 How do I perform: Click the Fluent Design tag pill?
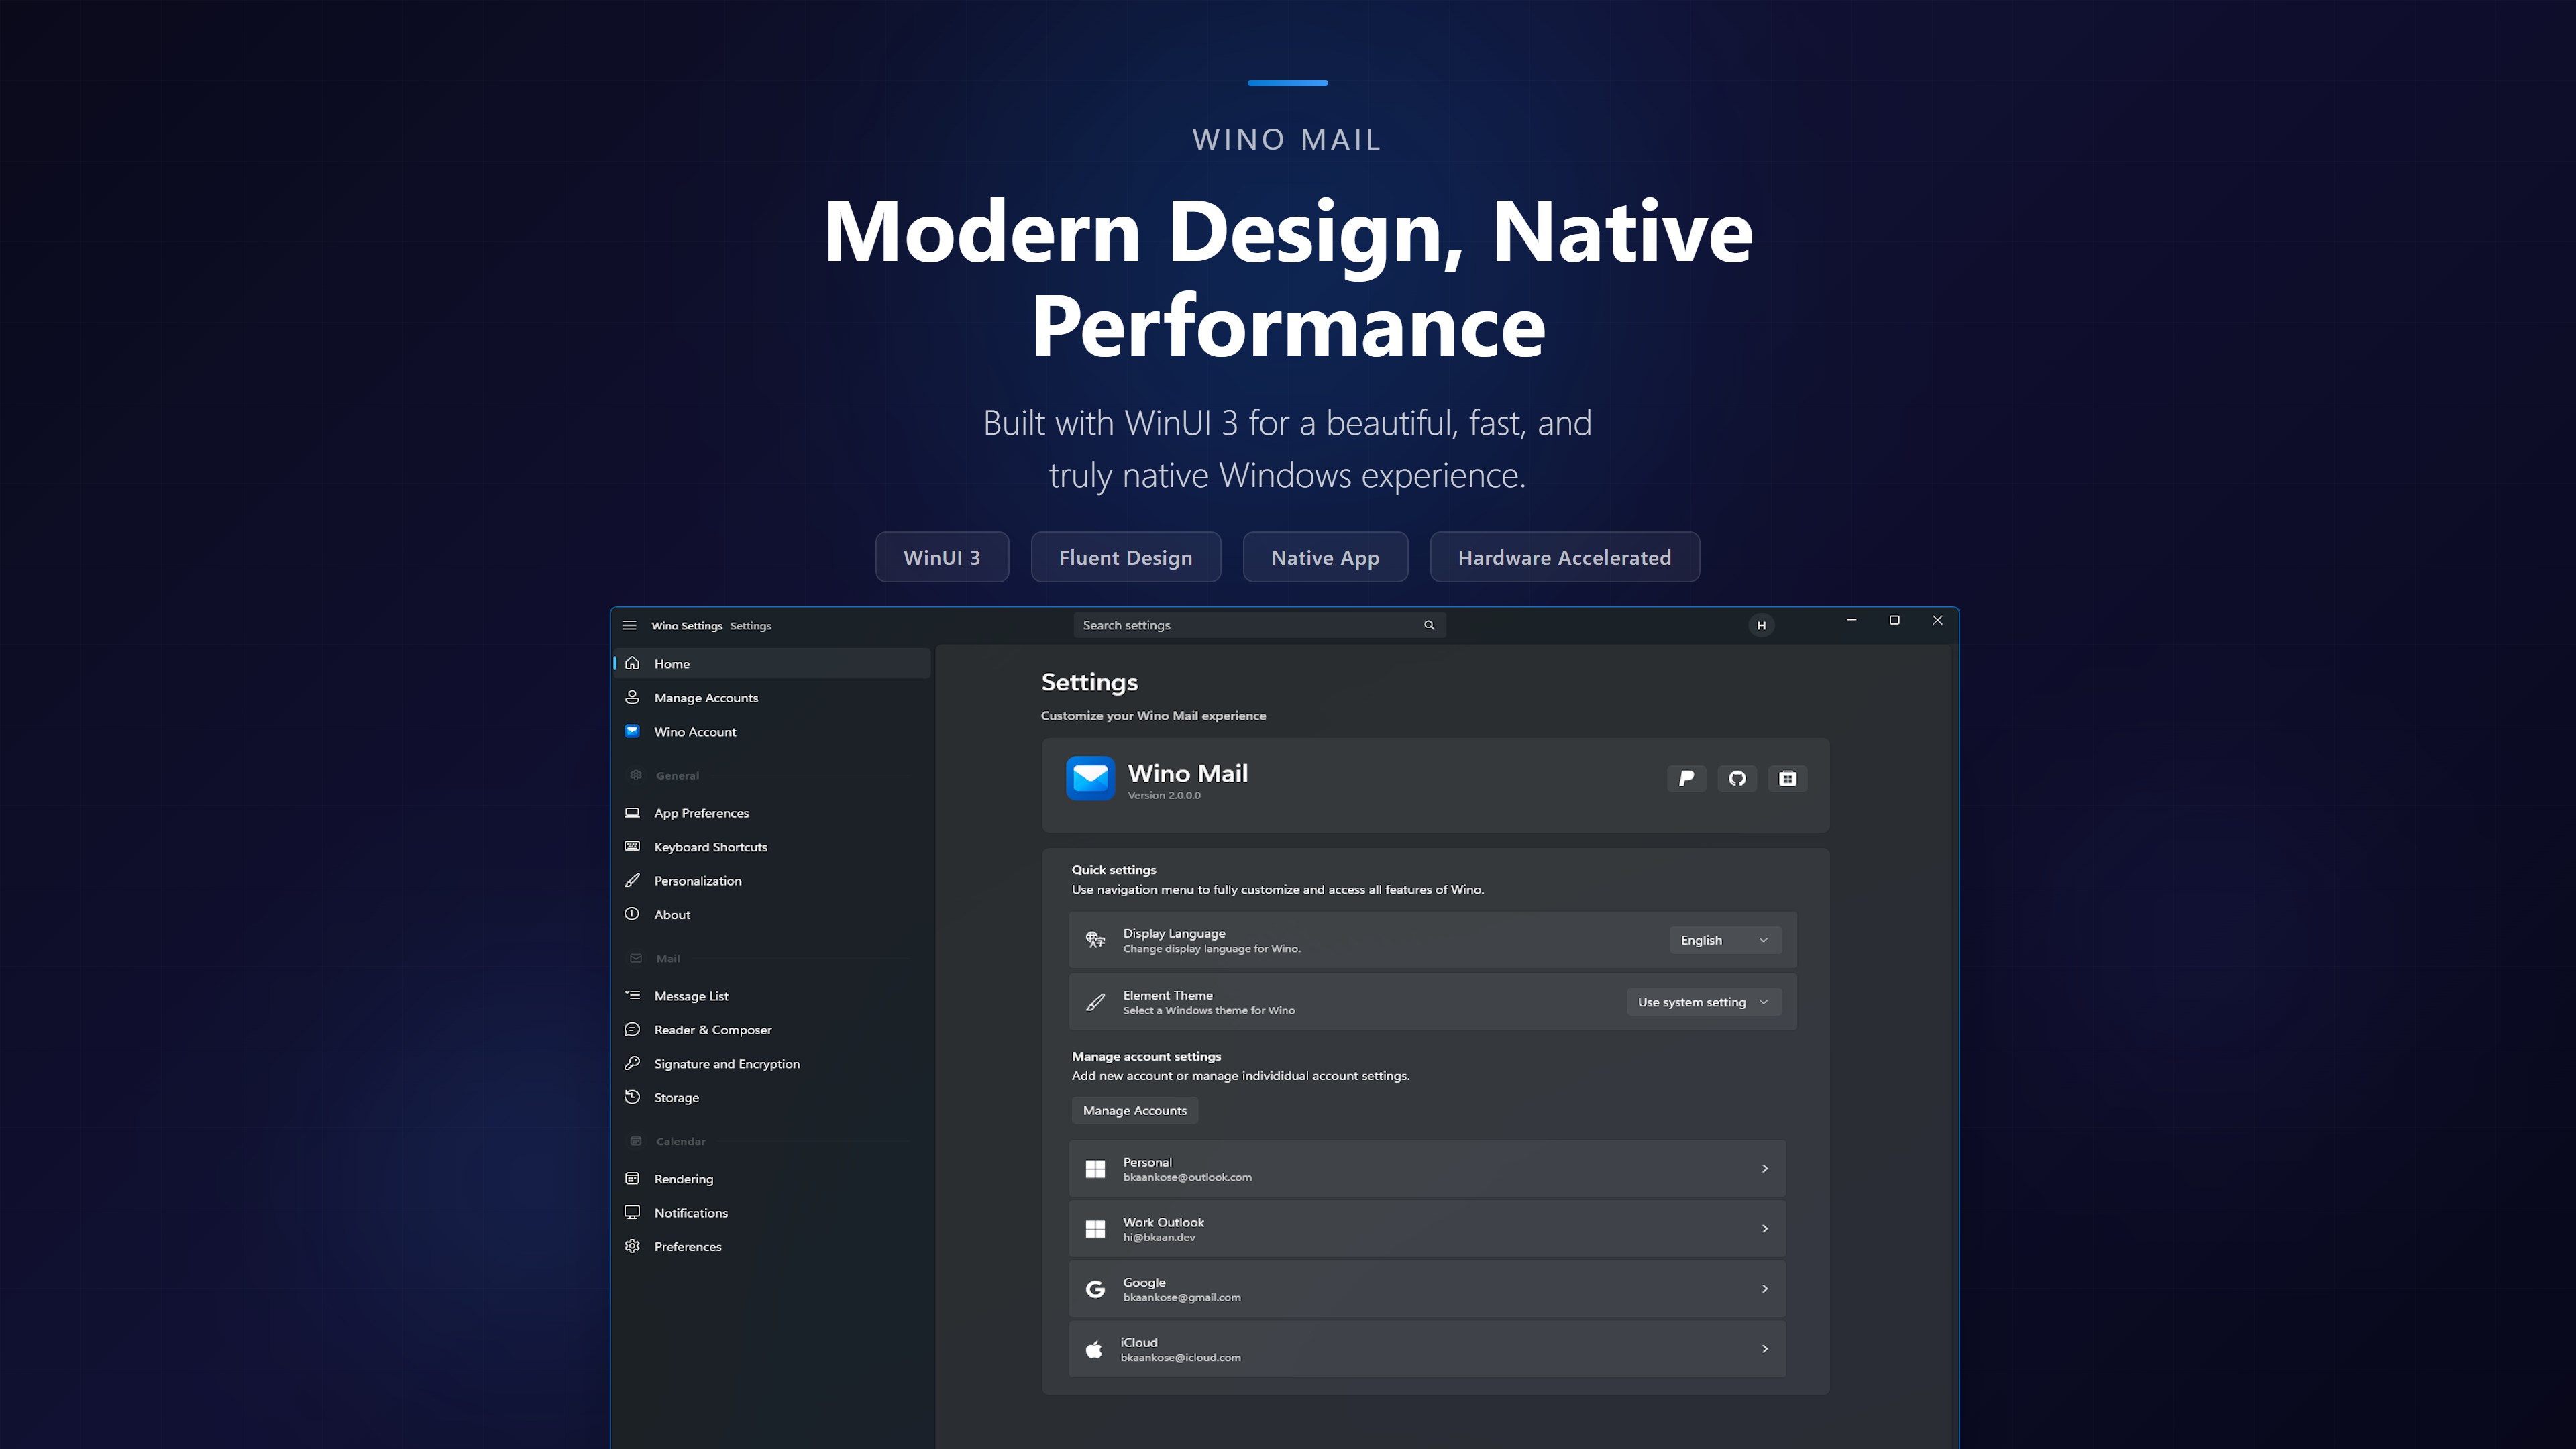pos(1125,557)
